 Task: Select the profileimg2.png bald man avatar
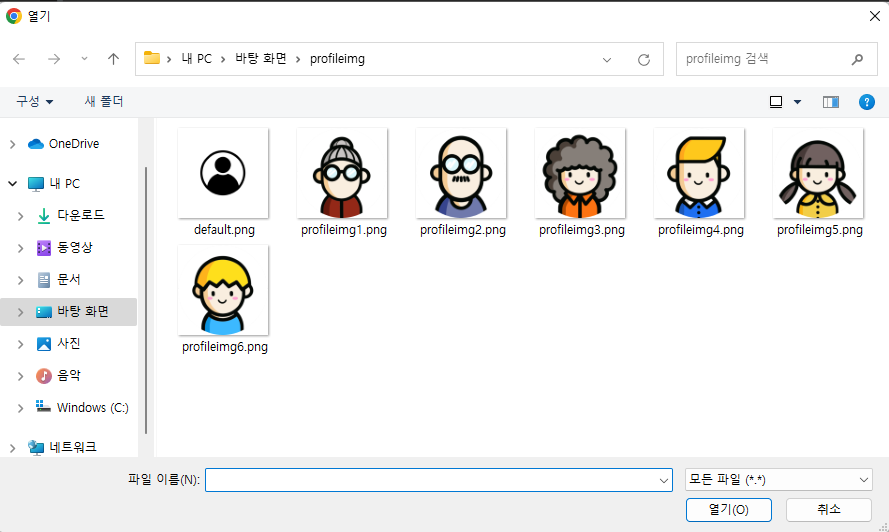(461, 173)
